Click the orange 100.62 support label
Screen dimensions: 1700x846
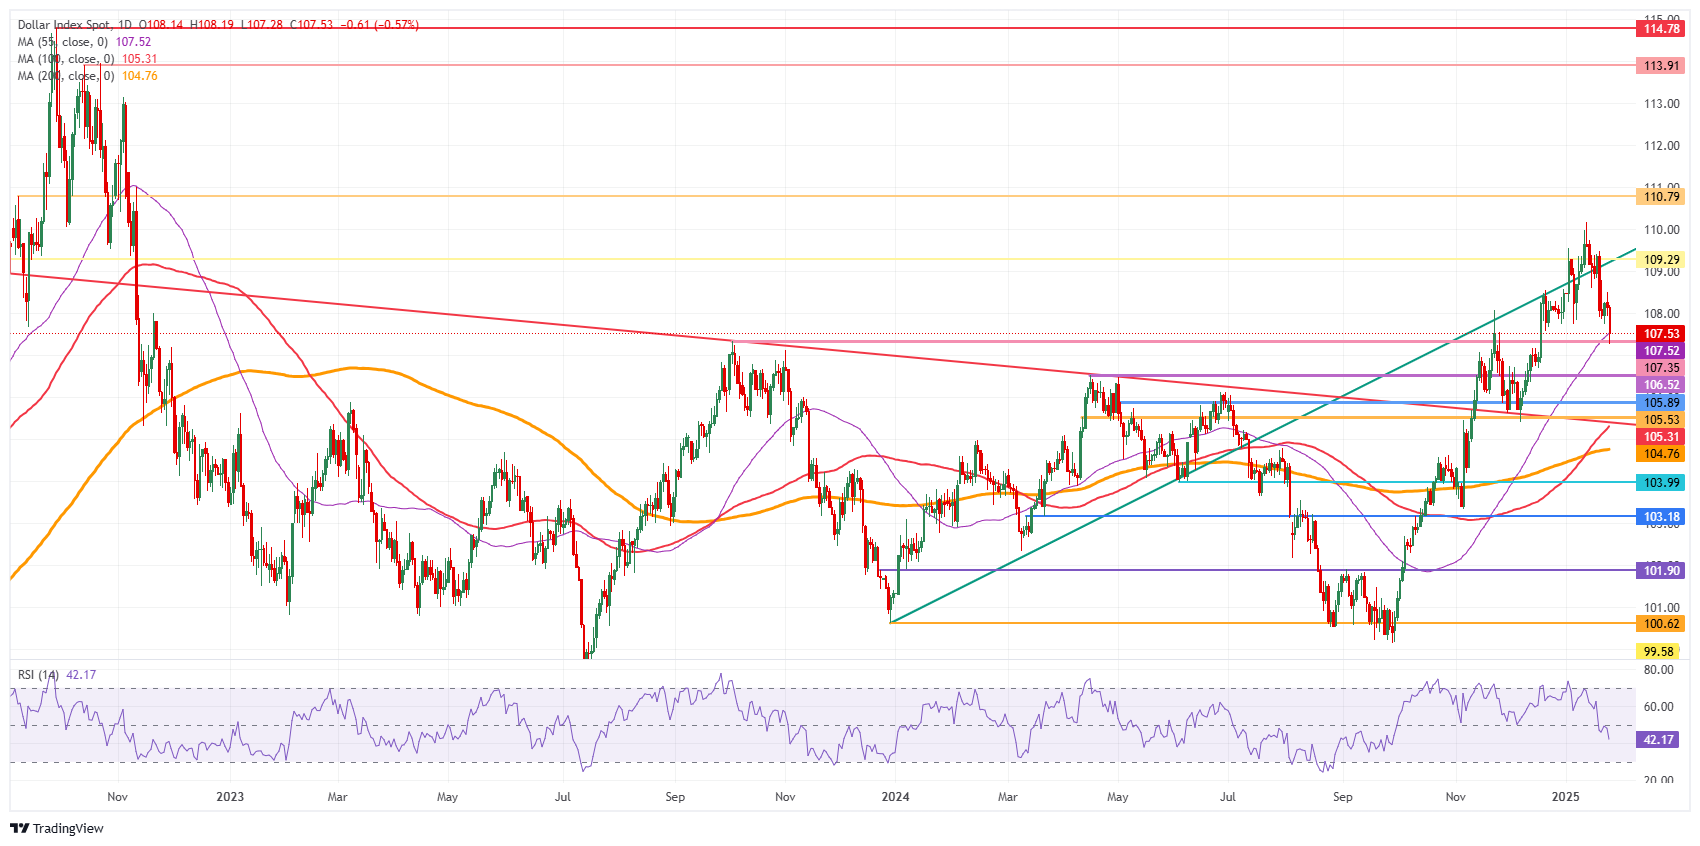pos(1661,624)
